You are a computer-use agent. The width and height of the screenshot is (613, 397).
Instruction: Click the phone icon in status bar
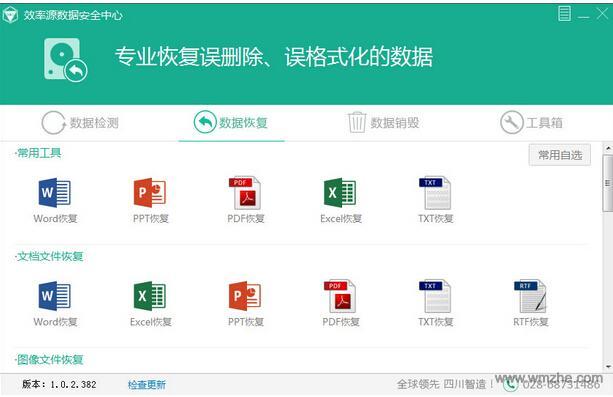click(510, 385)
